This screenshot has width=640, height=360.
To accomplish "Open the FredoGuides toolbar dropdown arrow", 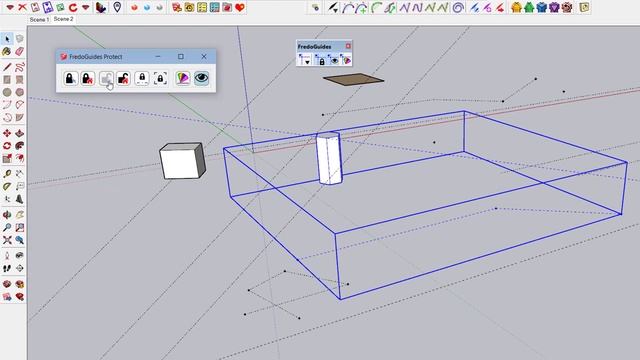I will point(304,60).
